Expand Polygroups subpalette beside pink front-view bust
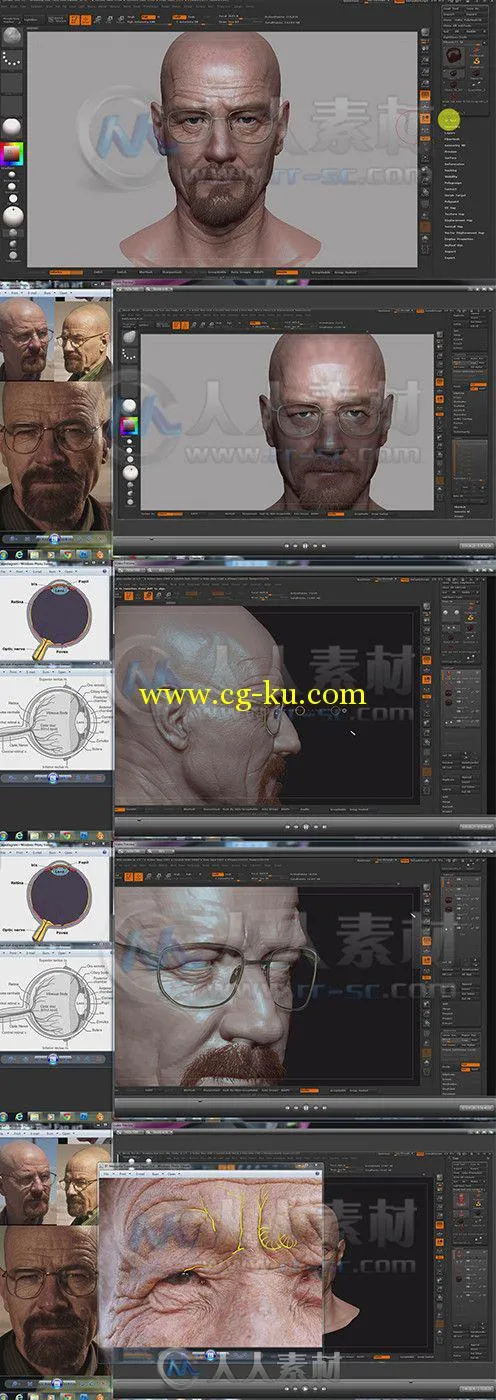Image resolution: width=496 pixels, height=1400 pixels. point(452,183)
